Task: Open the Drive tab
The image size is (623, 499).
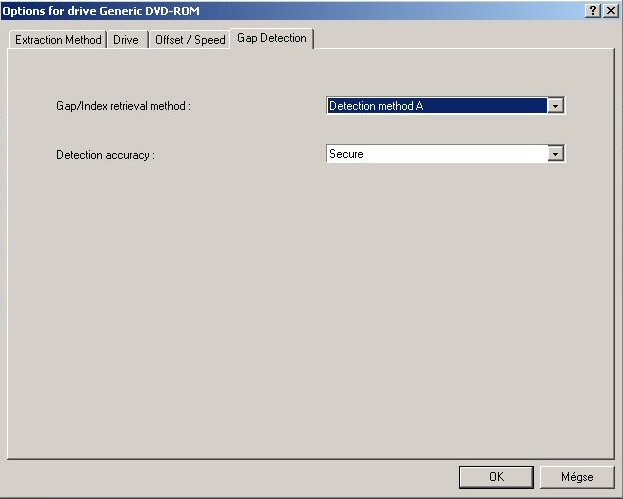Action: [126, 40]
